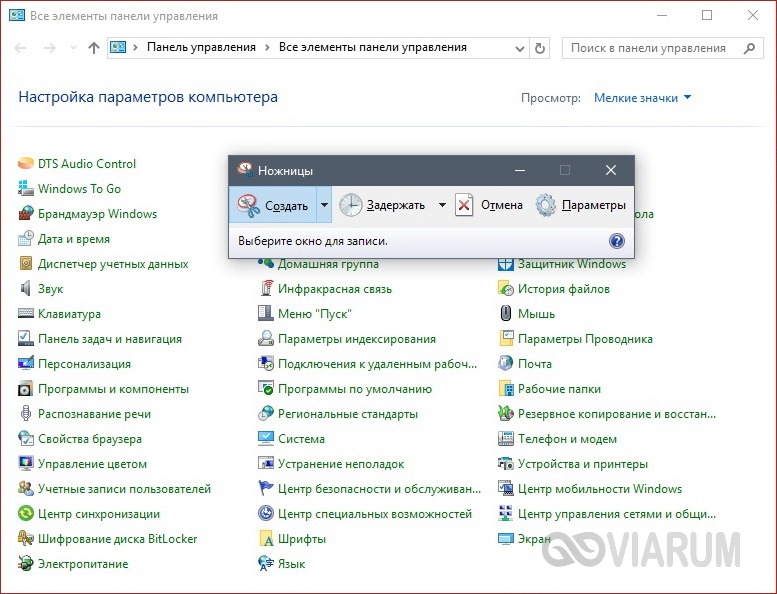The height and width of the screenshot is (594, 777).
Task: Open Рабочие папки icon
Action: (506, 389)
